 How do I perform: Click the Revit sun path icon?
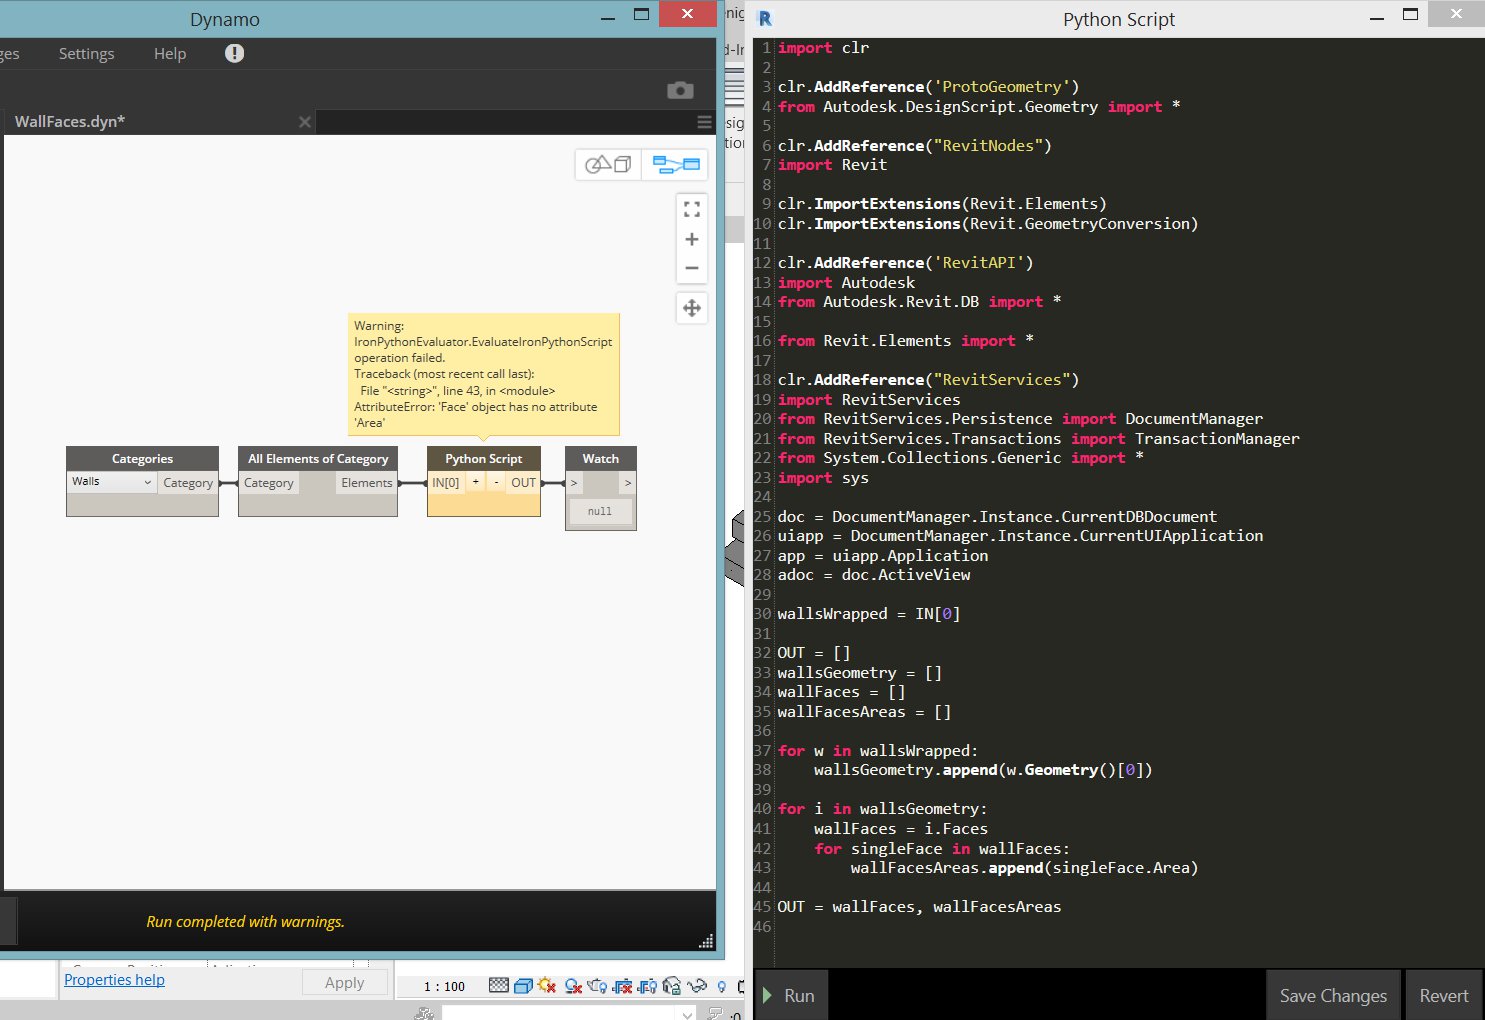pos(547,986)
